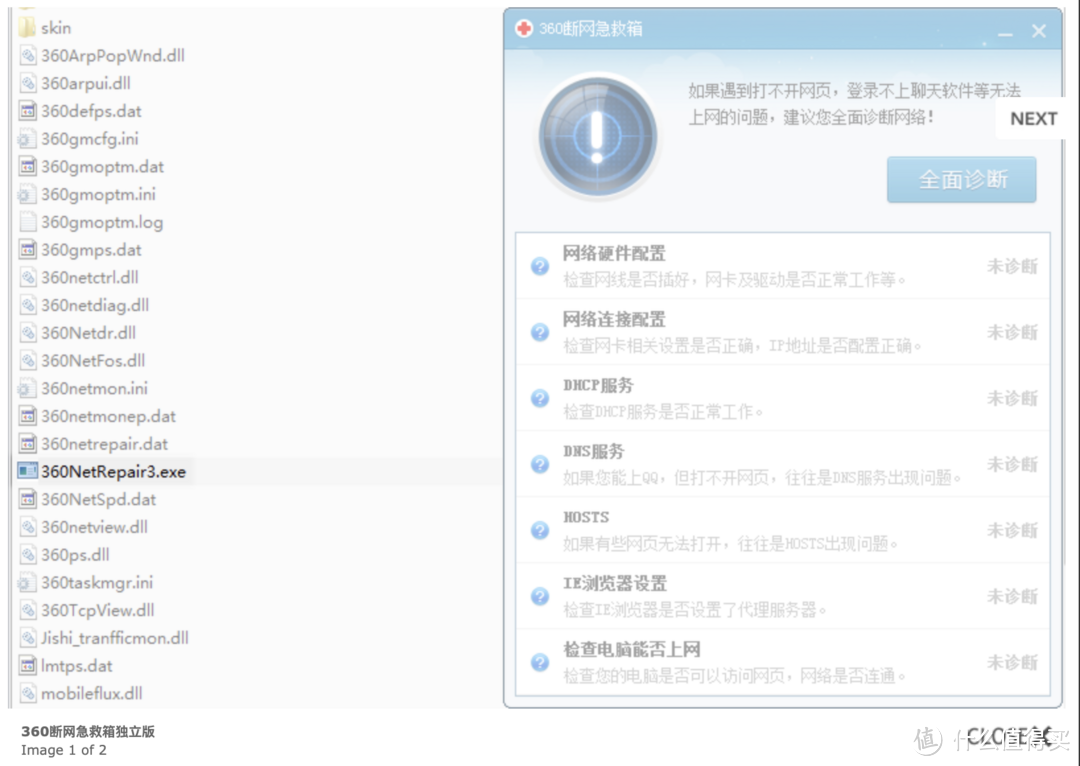This screenshot has height=766, width=1080.
Task: Click the radar exclamation diagnostic icon
Action: coord(597,136)
